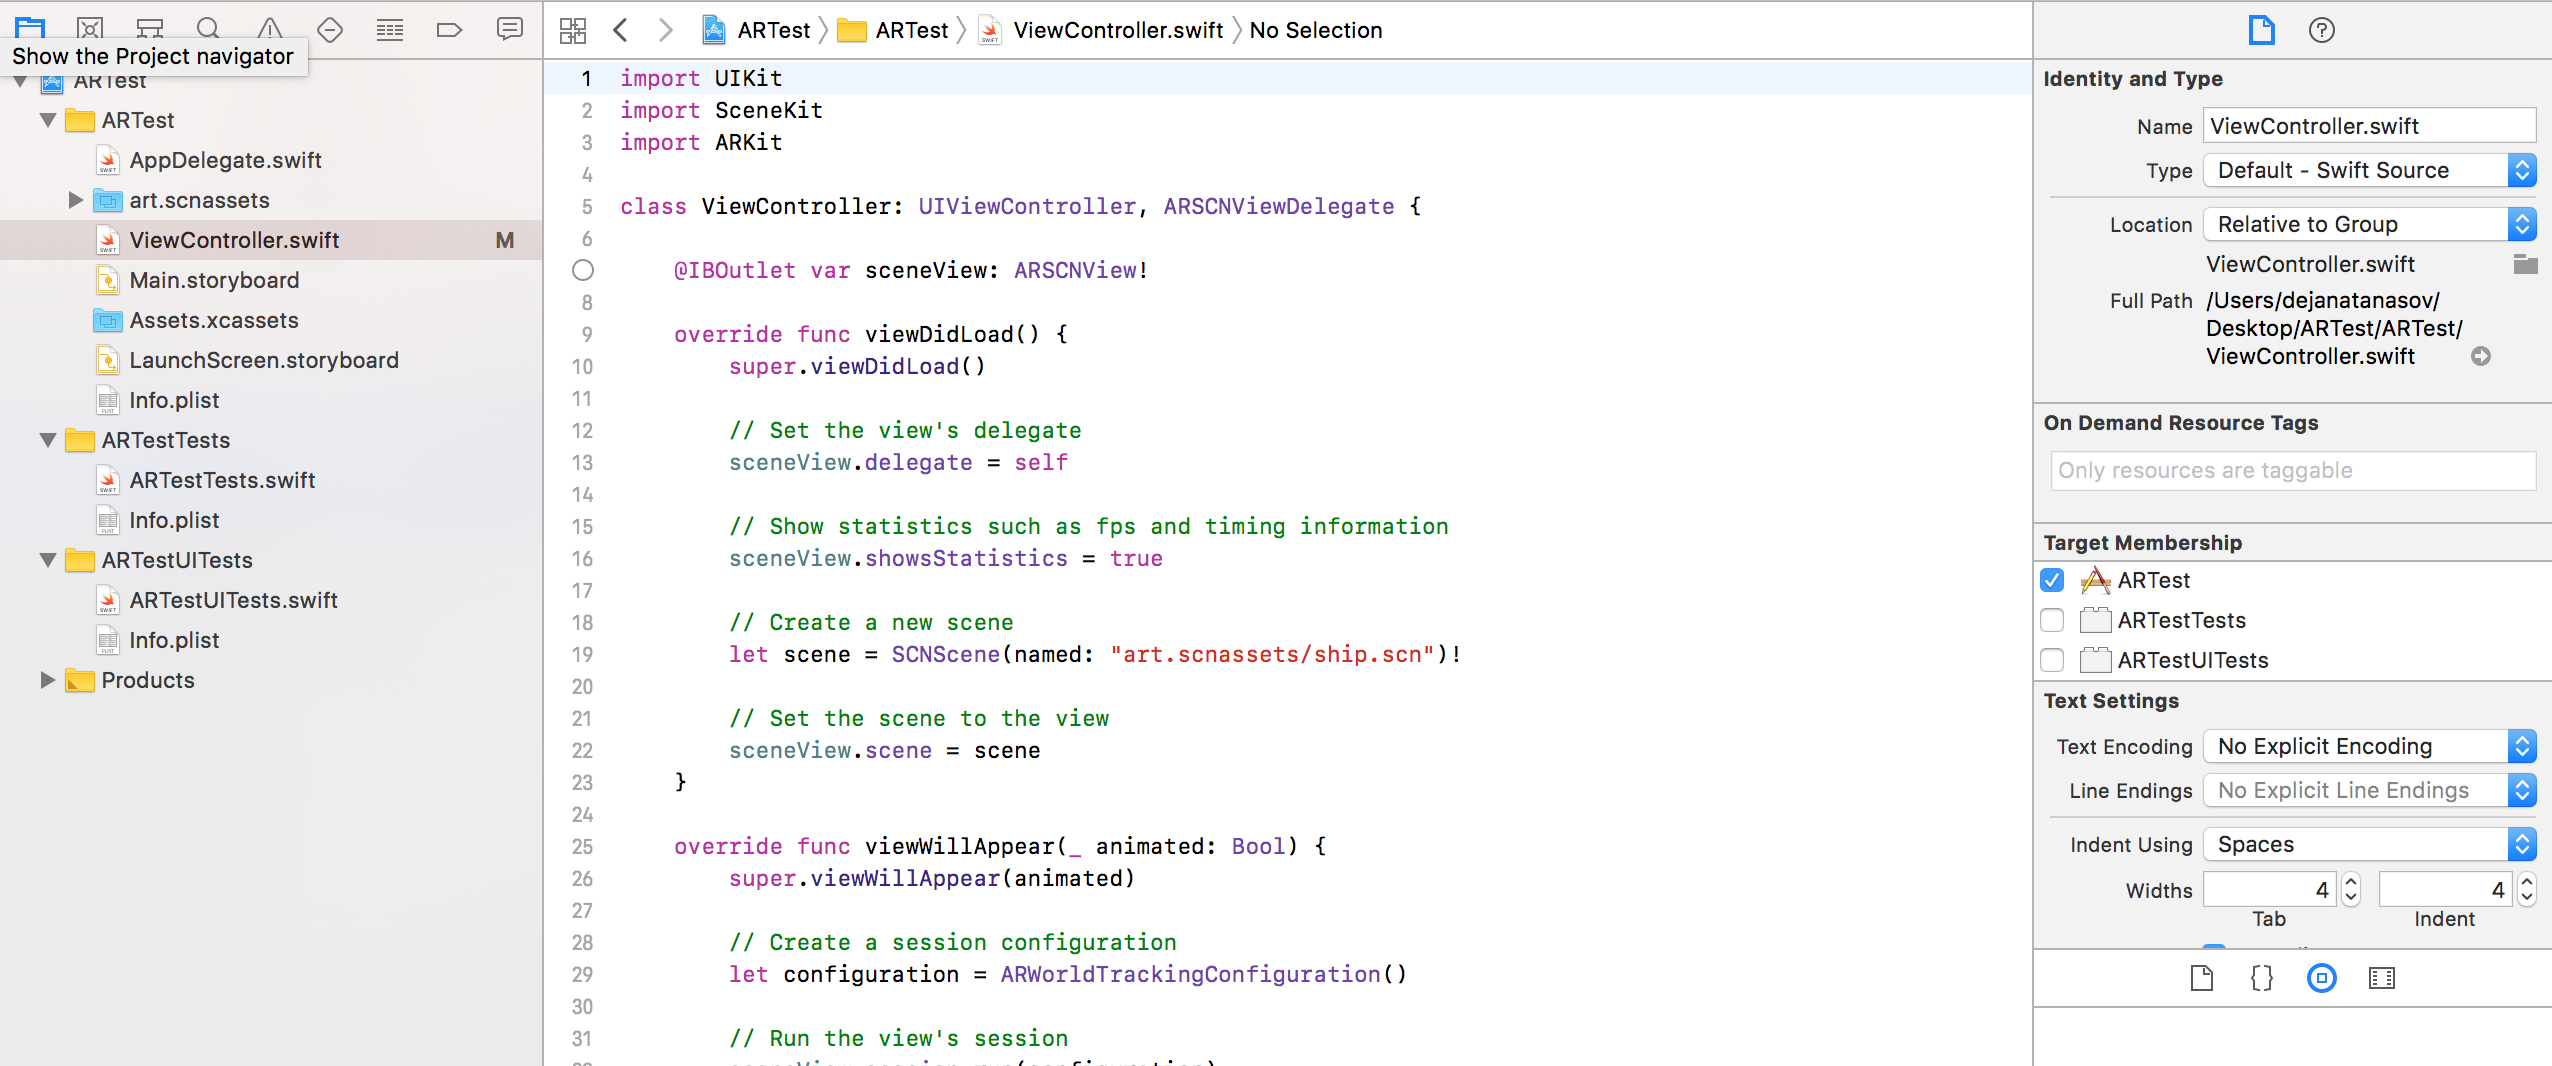
Task: Click the file Name text field
Action: click(x=2369, y=126)
